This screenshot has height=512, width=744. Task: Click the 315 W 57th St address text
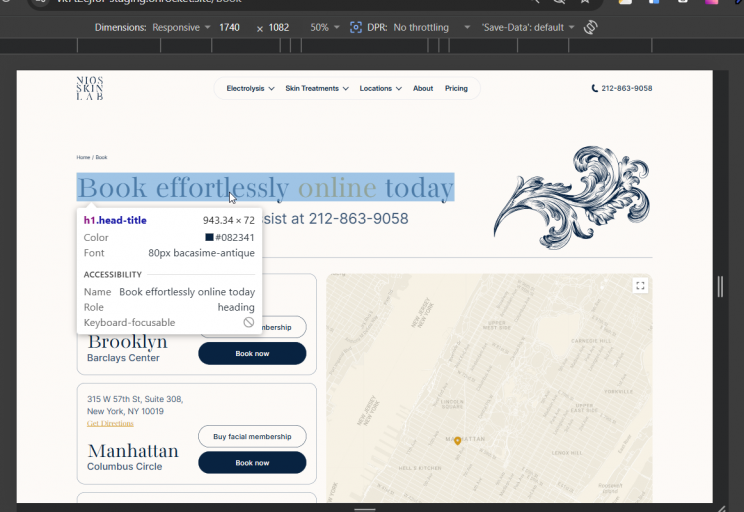[135, 405]
